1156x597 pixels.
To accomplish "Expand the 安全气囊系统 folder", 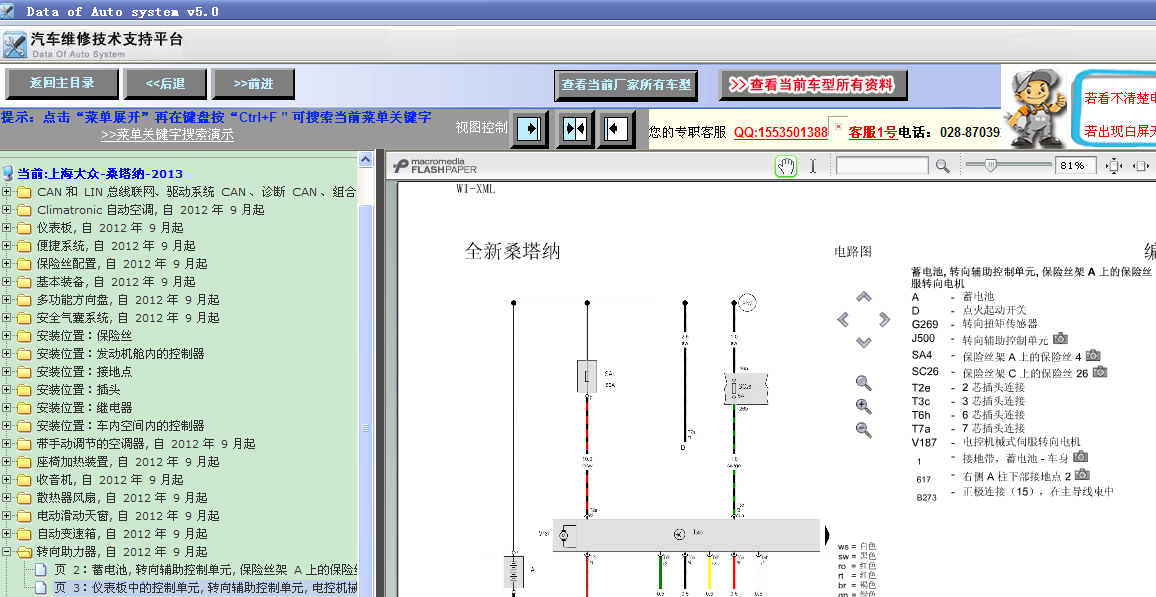I will click(7, 318).
